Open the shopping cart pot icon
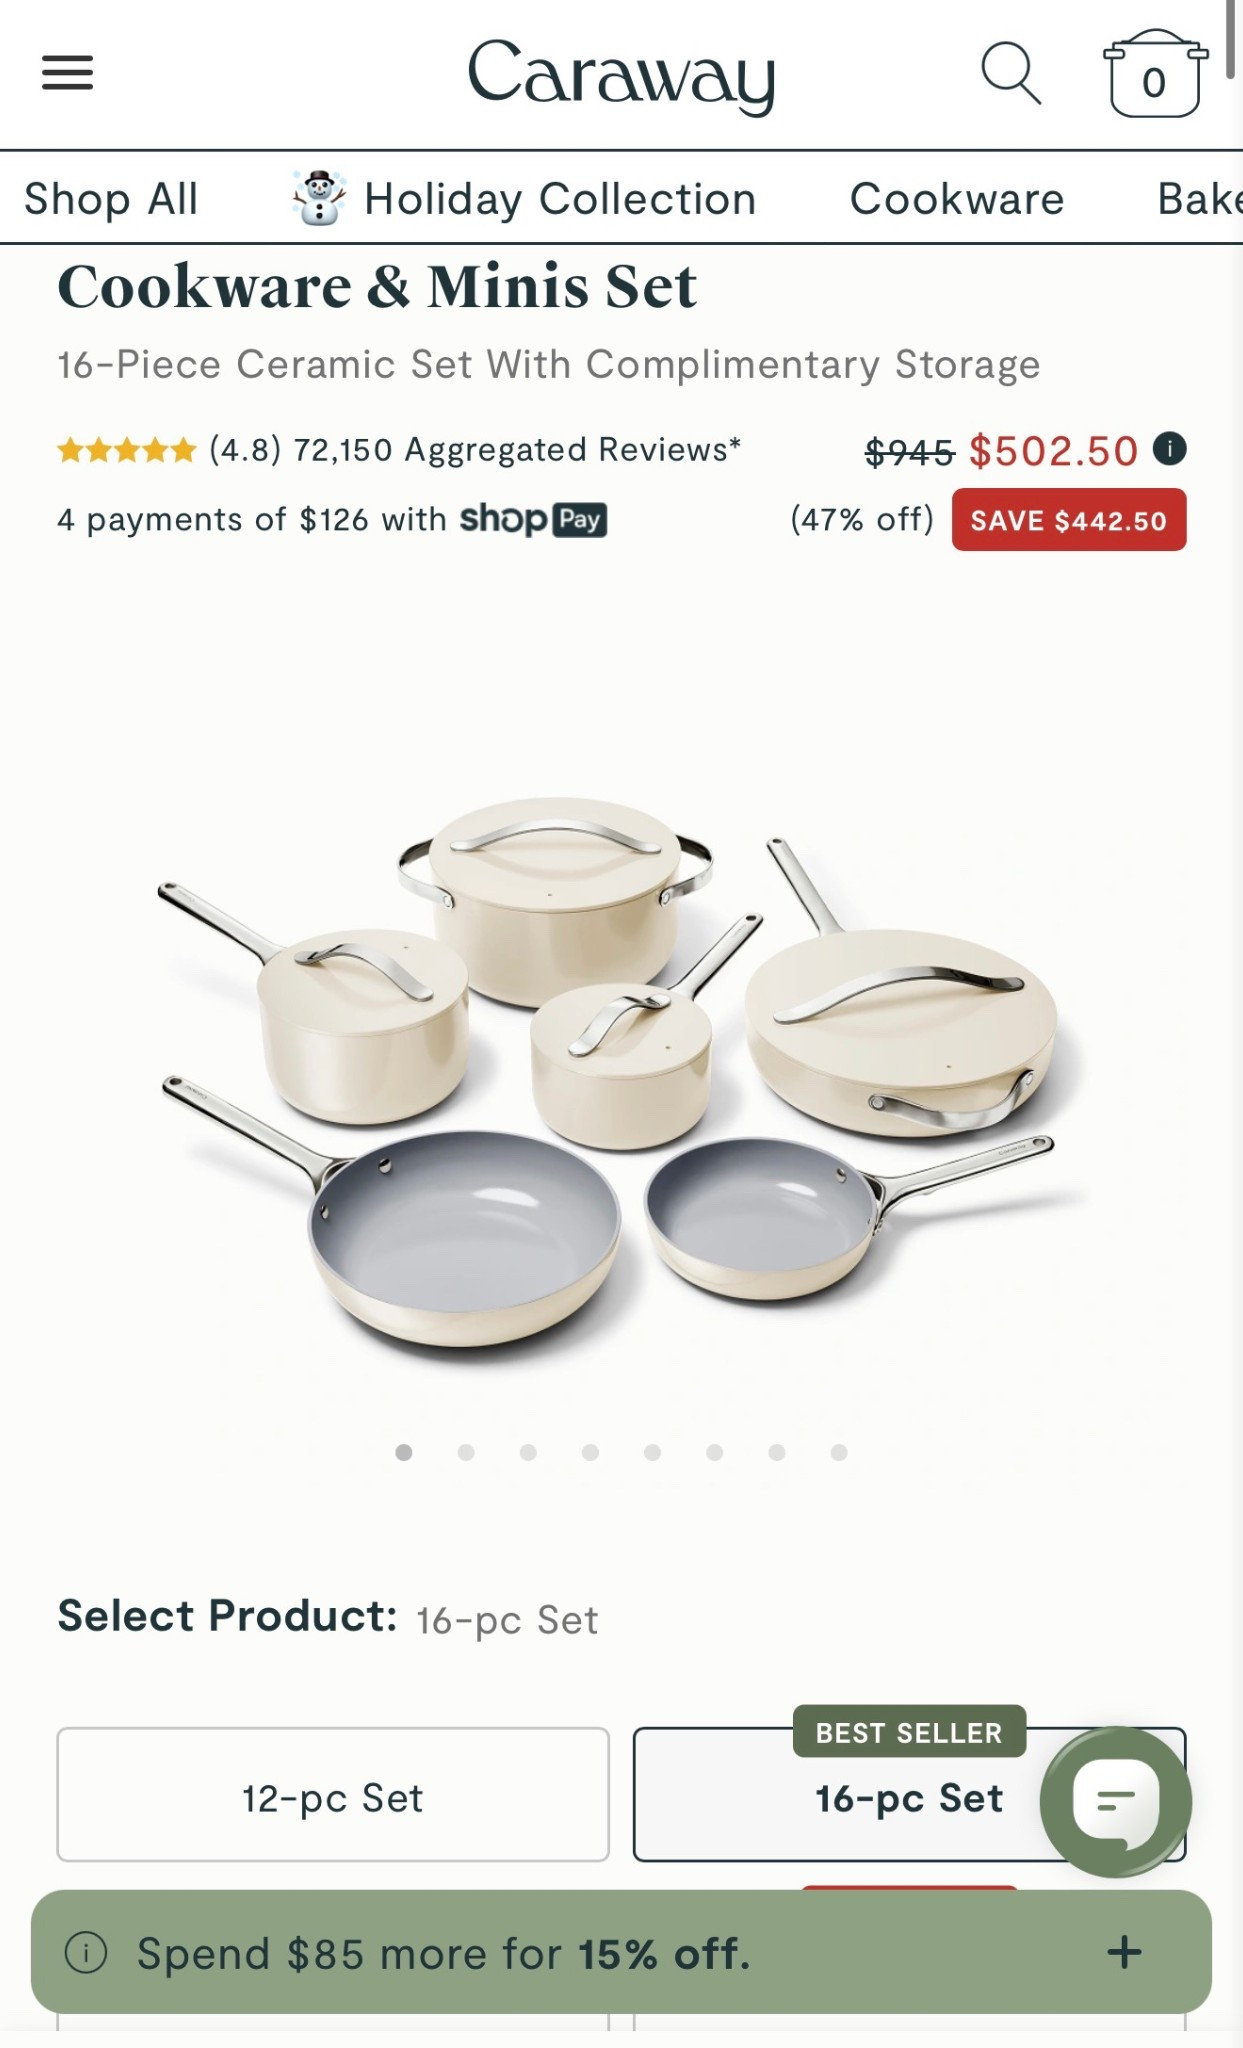1243x2048 pixels. click(1155, 74)
